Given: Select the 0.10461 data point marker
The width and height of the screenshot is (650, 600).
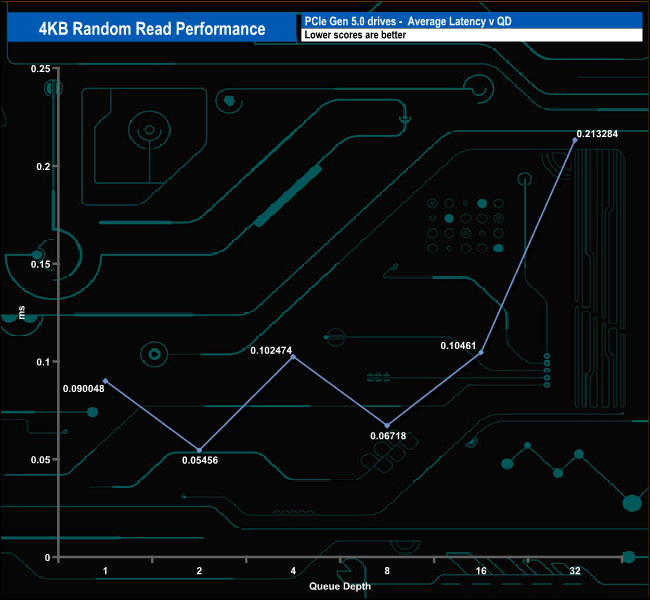Looking at the screenshot, I should (481, 352).
